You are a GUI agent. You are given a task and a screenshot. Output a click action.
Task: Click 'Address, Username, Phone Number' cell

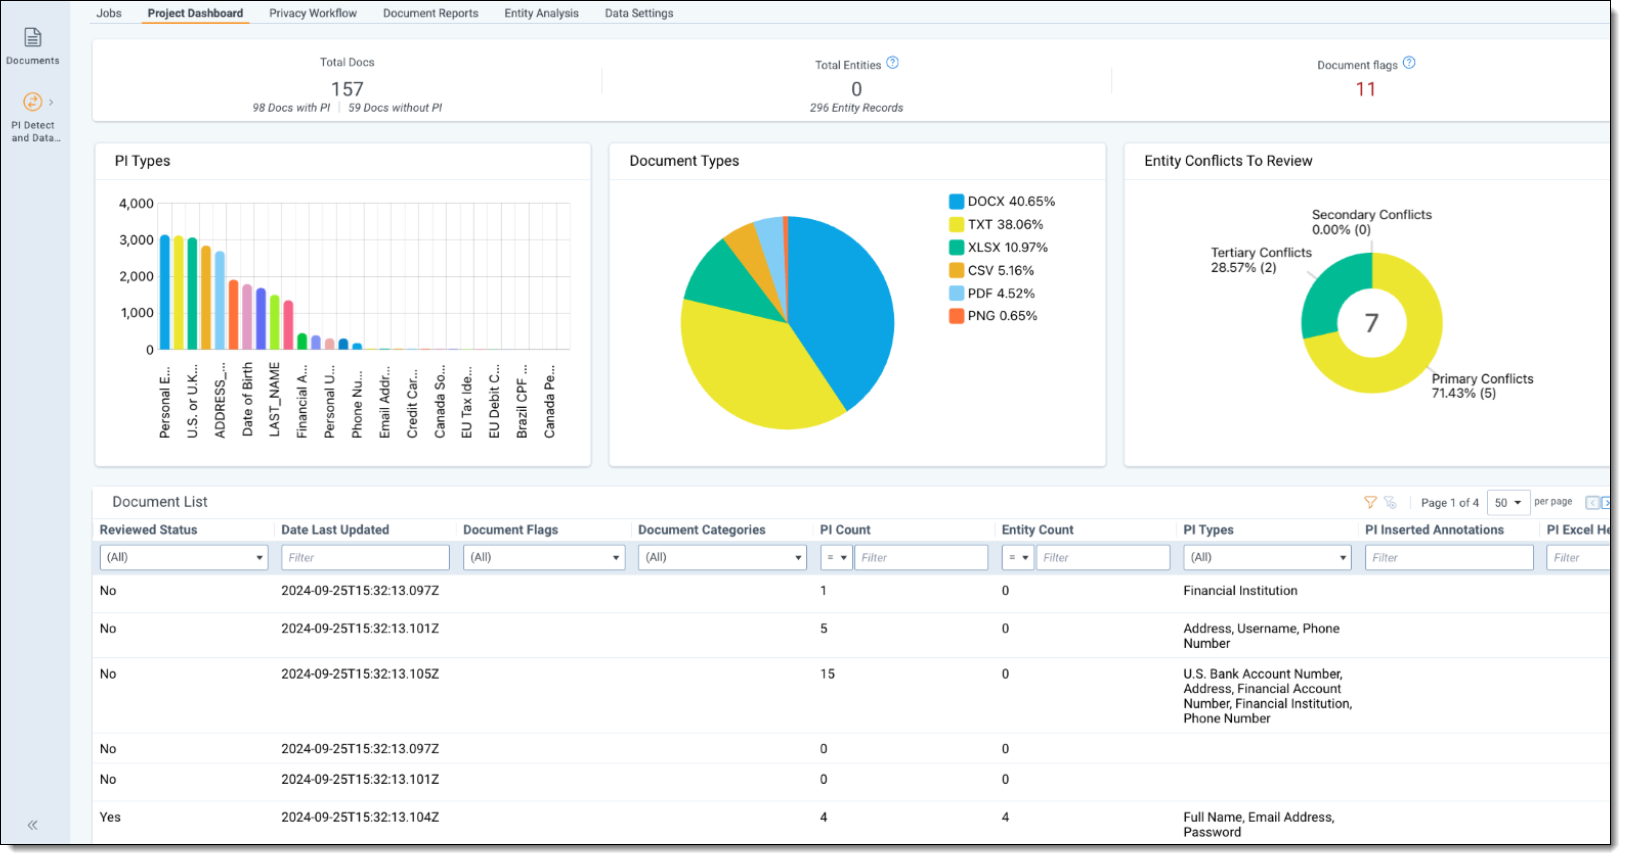pos(1261,636)
